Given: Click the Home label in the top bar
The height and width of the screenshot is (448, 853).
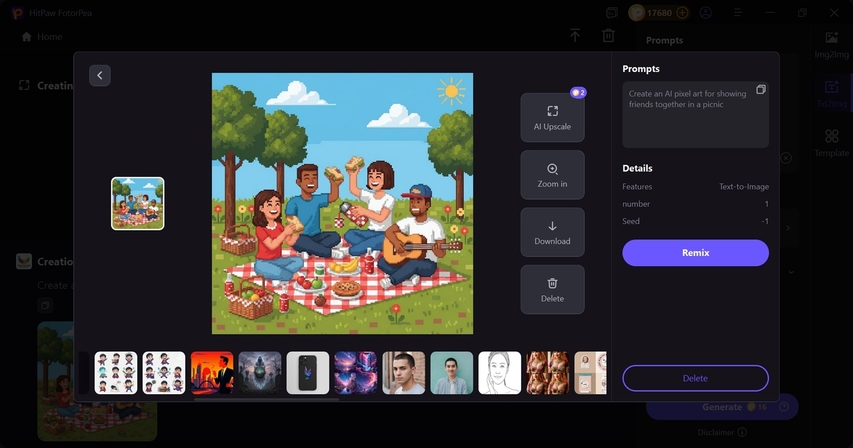Looking at the screenshot, I should coord(50,36).
